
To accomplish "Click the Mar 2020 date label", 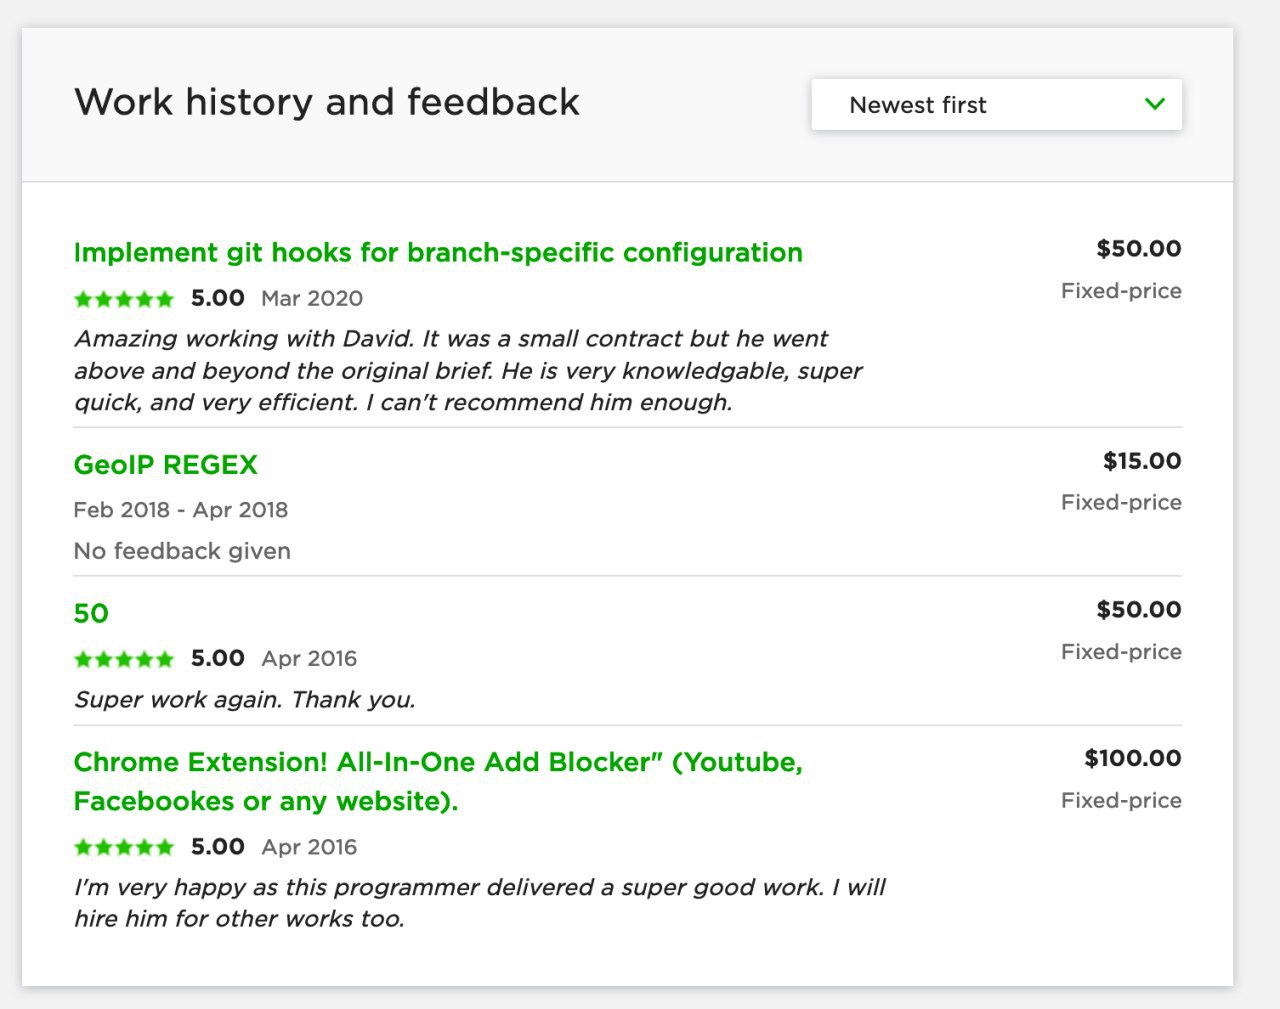I will point(312,298).
